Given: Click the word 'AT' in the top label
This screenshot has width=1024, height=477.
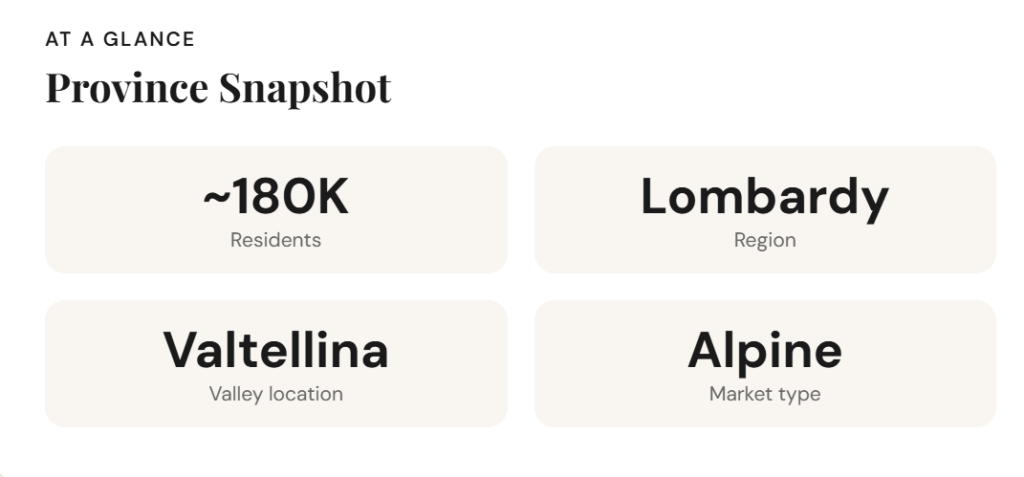Looking at the screenshot, I should click(57, 40).
